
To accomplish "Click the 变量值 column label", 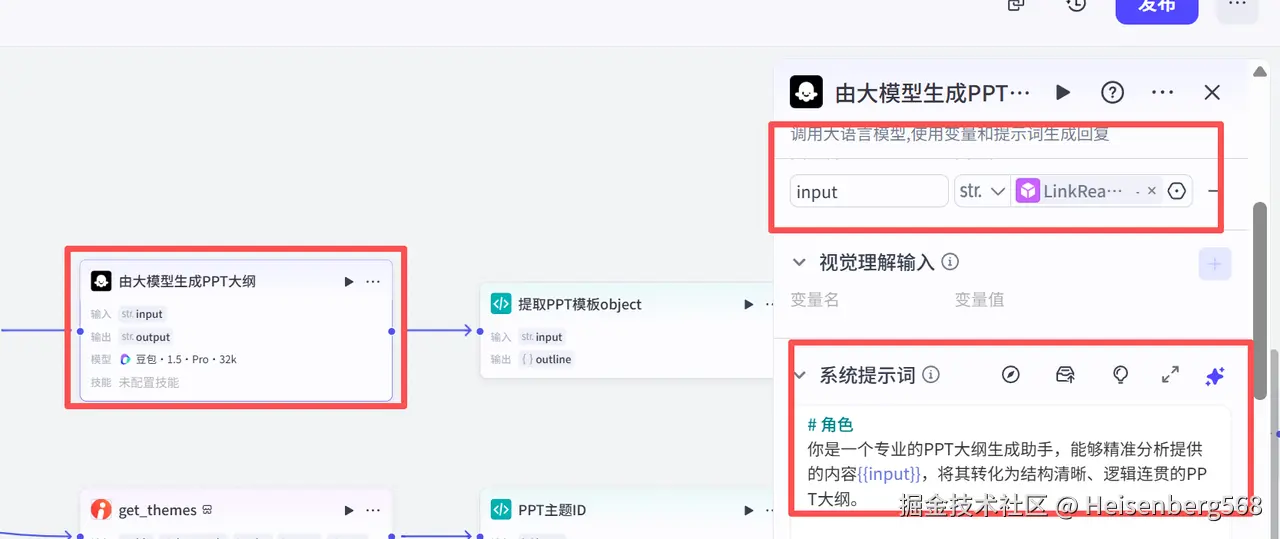I will 979,299.
